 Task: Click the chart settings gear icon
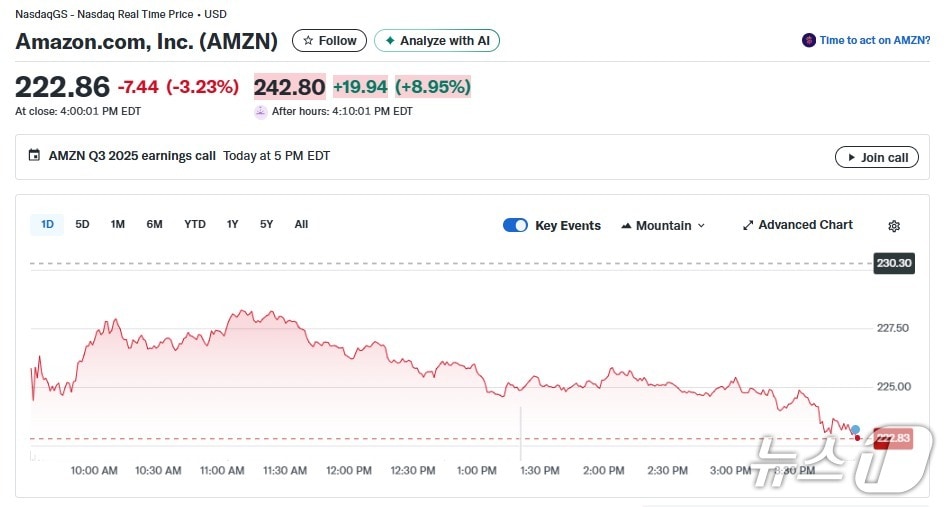coord(894,226)
